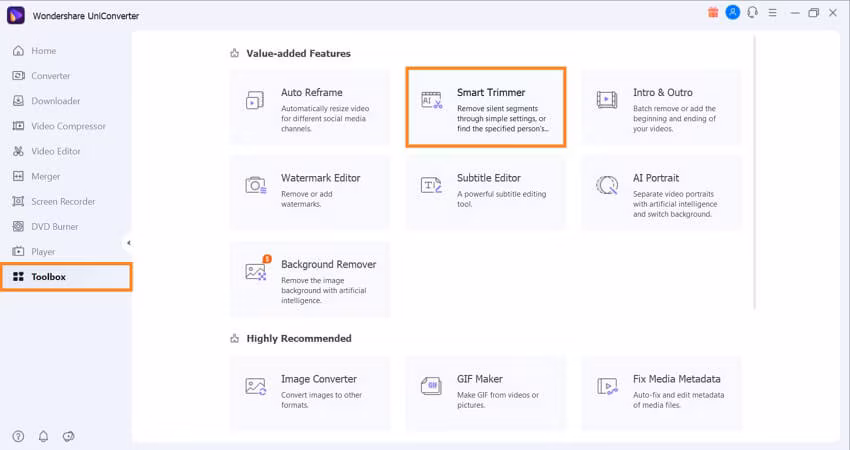The image size is (850, 450).
Task: Click the "Value-added Features" heading text
Action: point(298,53)
